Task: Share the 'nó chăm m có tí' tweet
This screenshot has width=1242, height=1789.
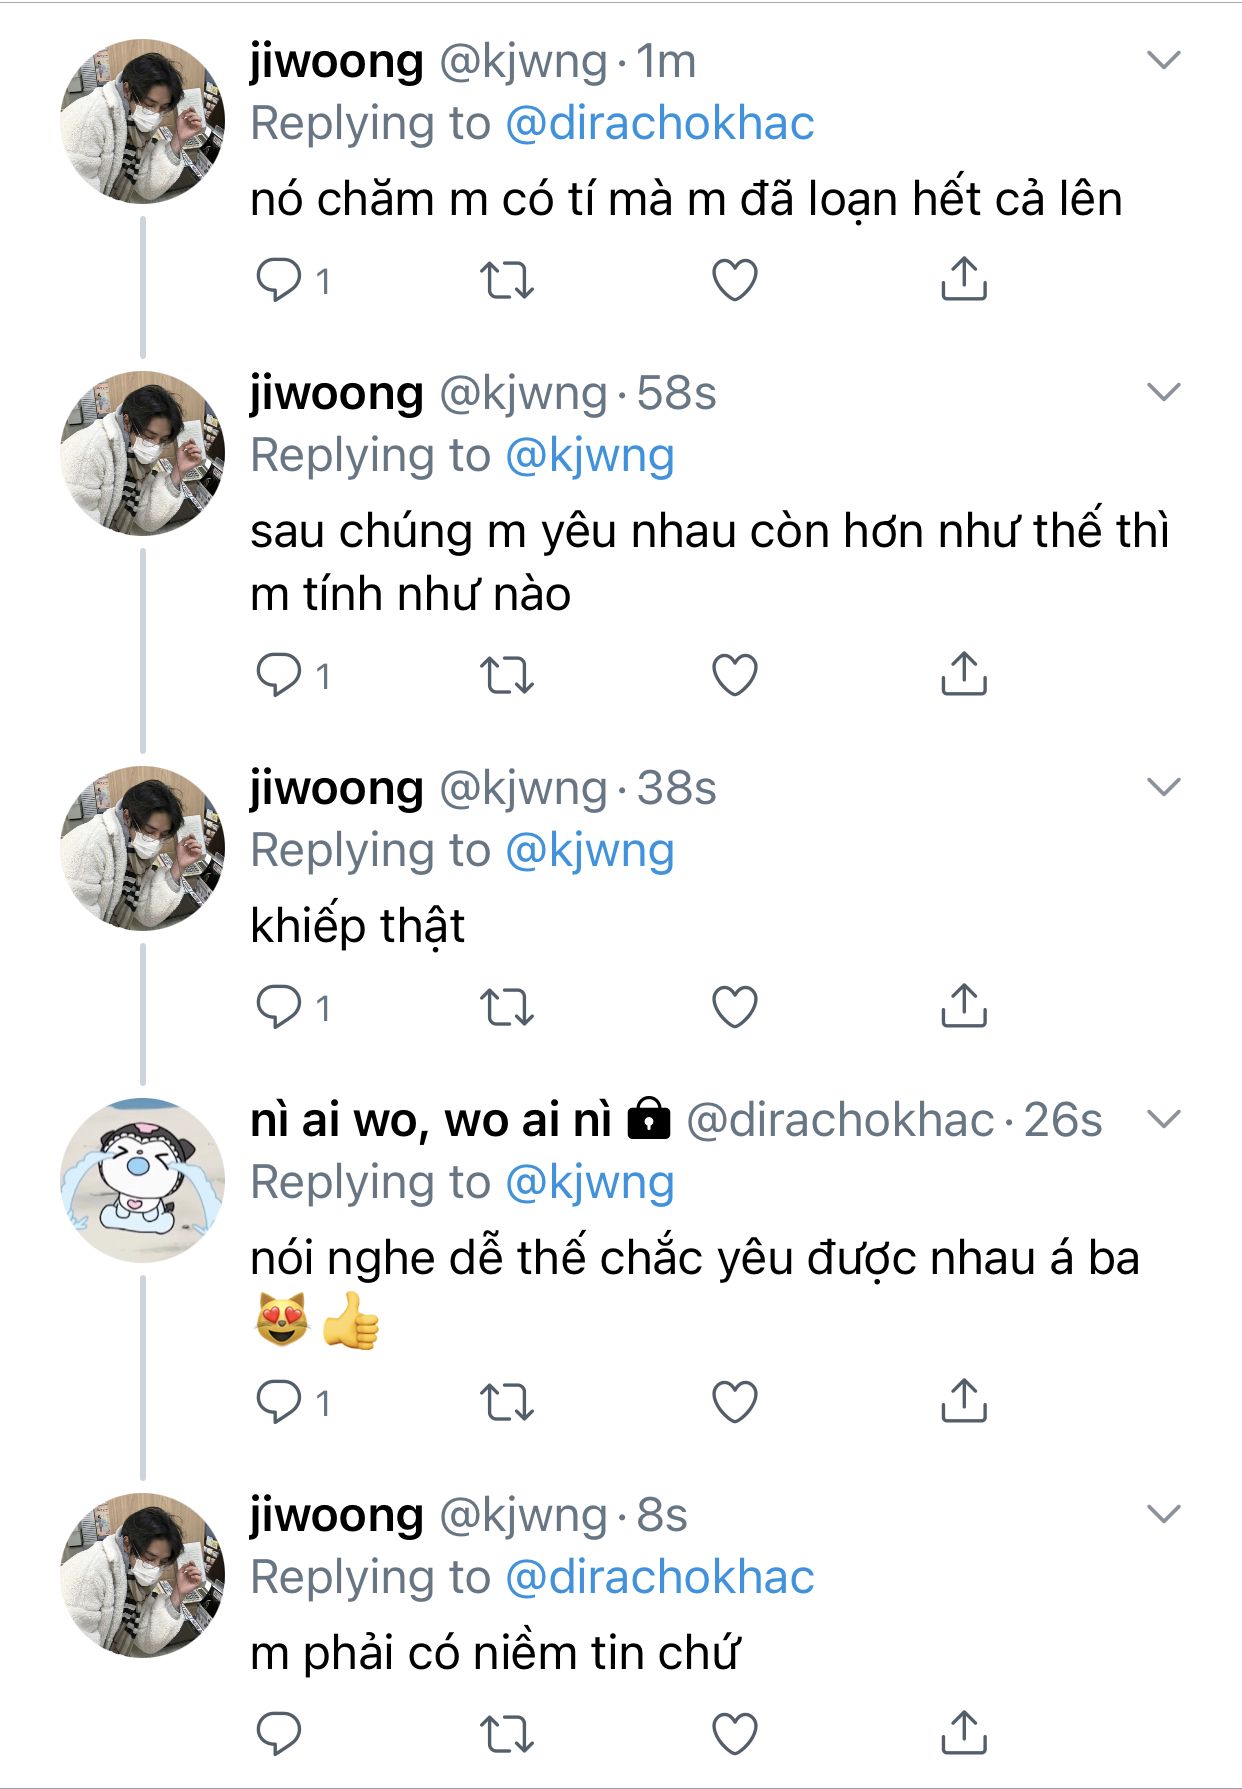Action: (x=964, y=280)
